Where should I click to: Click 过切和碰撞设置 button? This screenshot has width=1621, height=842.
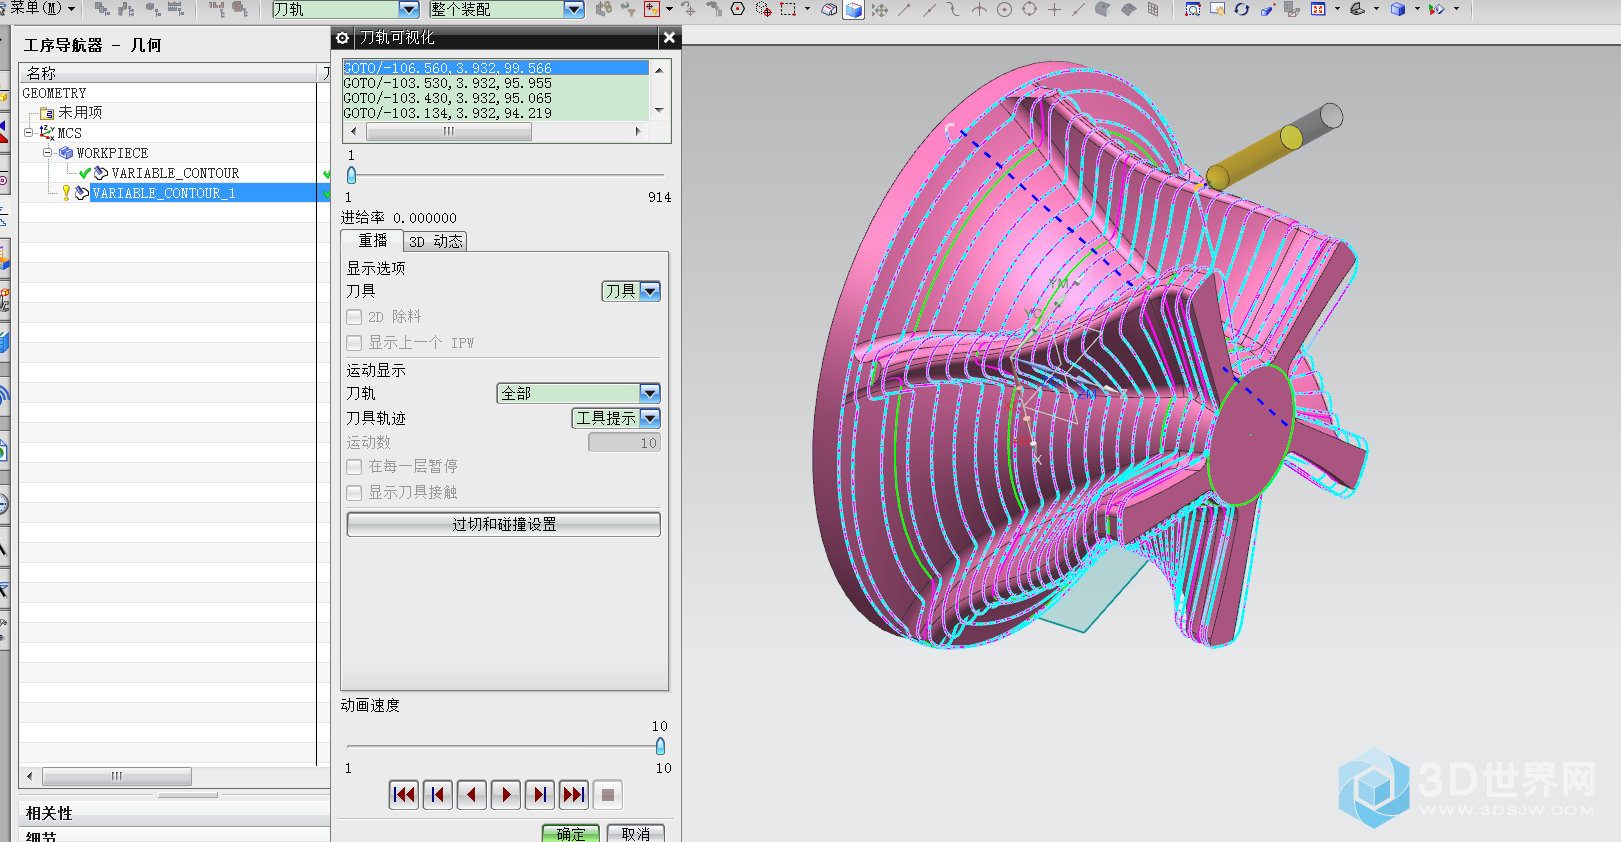pyautogui.click(x=504, y=524)
